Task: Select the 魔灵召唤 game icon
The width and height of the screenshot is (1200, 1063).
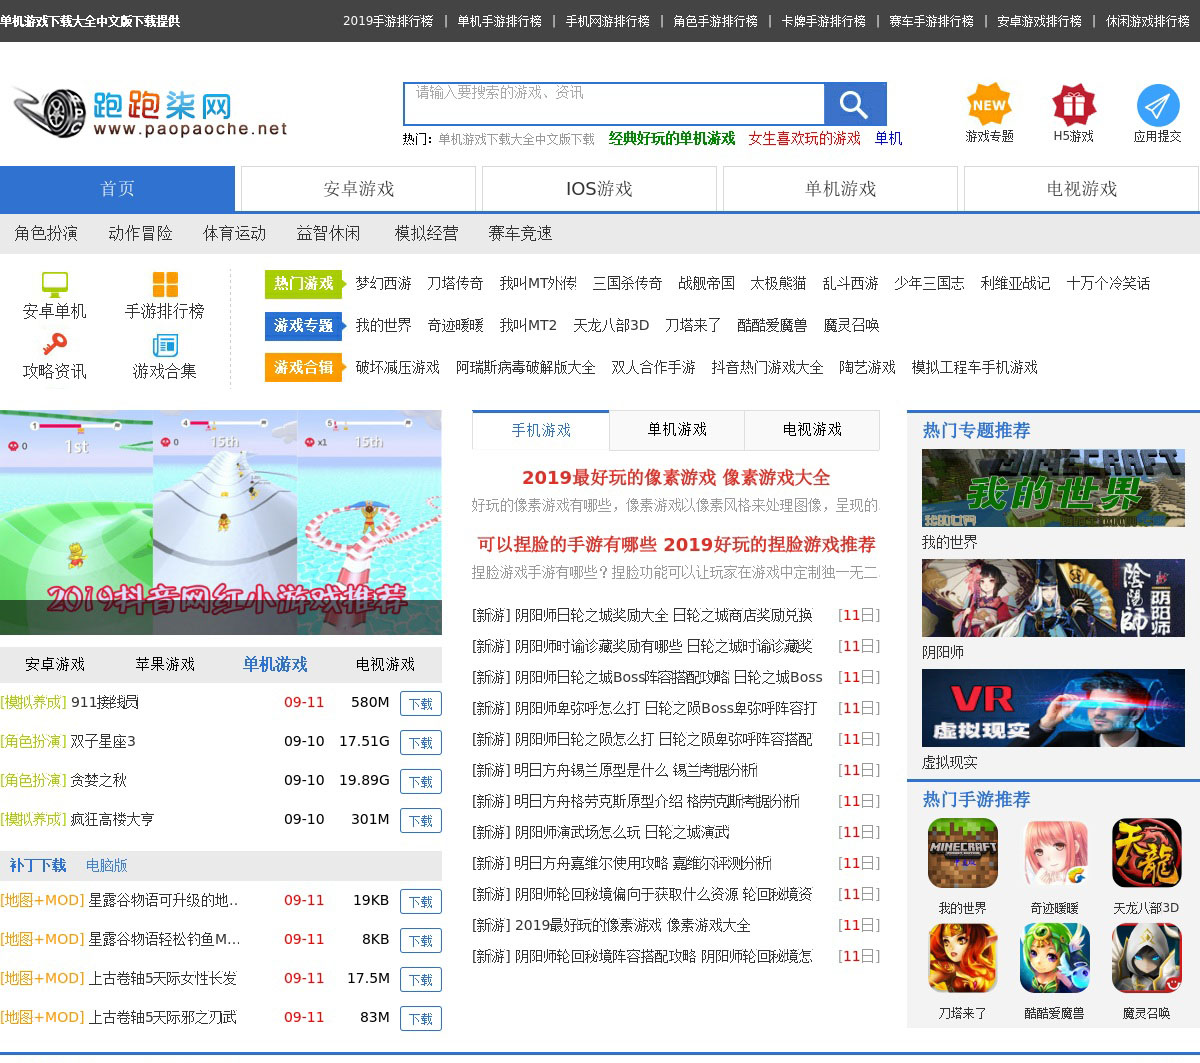Action: pyautogui.click(x=1146, y=958)
